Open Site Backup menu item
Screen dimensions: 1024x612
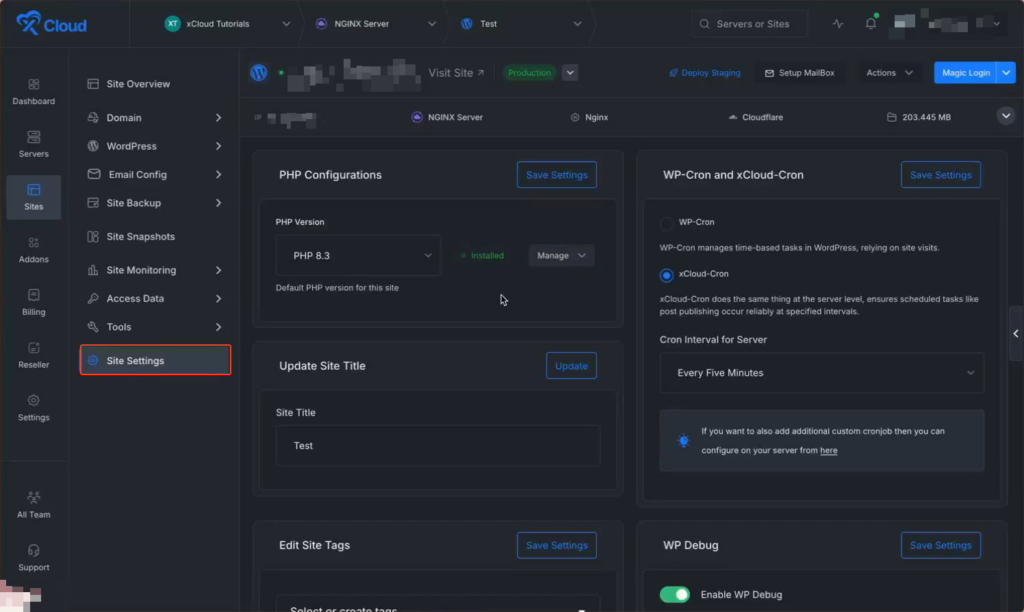[155, 202]
